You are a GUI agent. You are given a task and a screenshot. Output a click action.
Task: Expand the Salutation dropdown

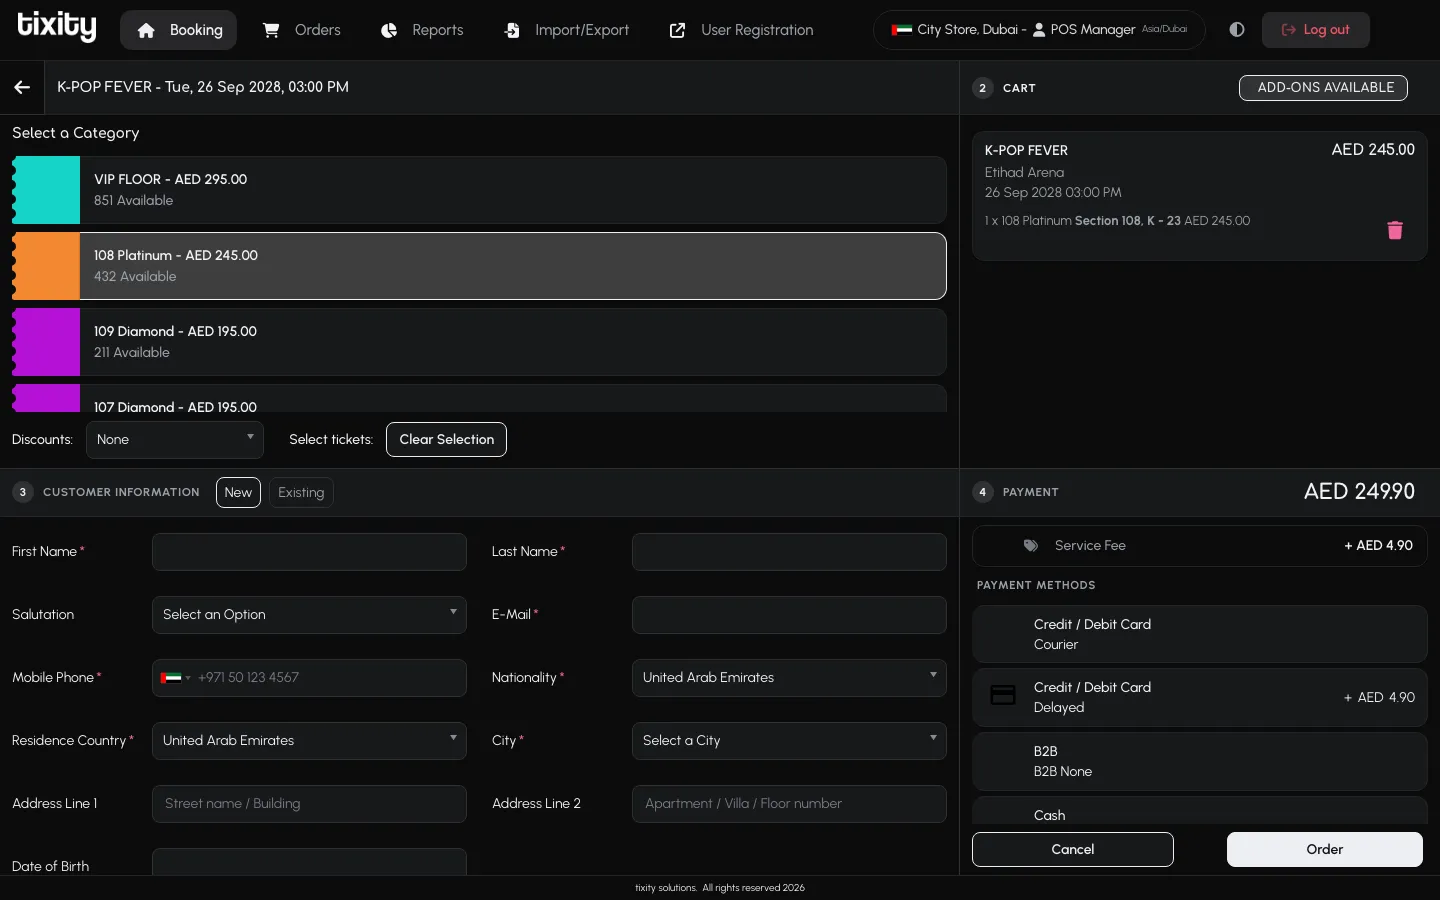pyautogui.click(x=309, y=615)
